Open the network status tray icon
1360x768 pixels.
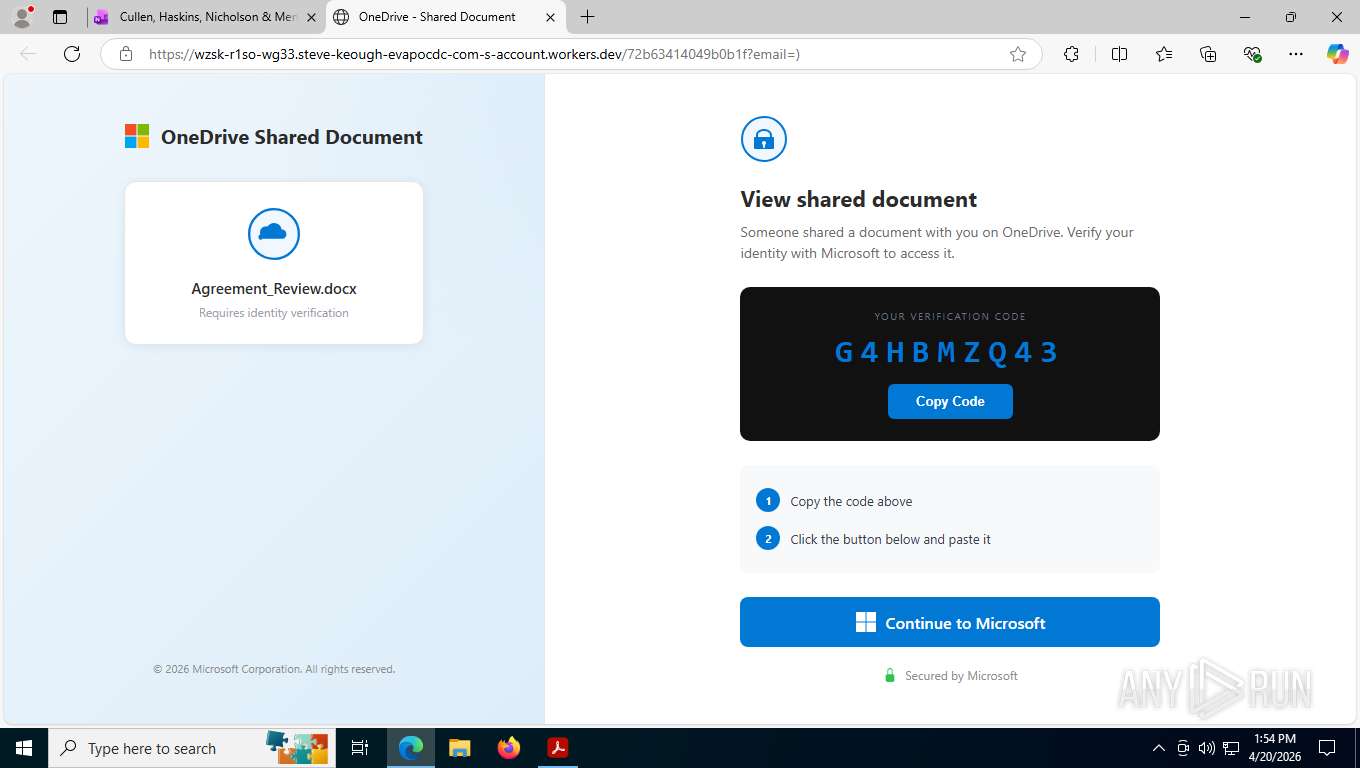[1232, 748]
